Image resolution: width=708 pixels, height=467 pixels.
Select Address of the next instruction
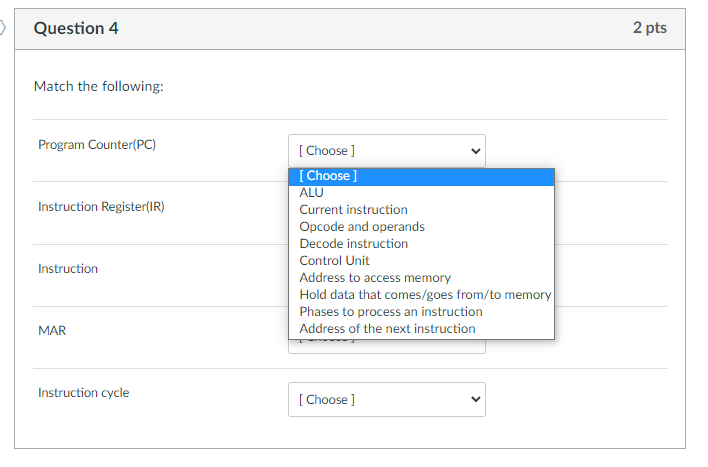[421, 329]
